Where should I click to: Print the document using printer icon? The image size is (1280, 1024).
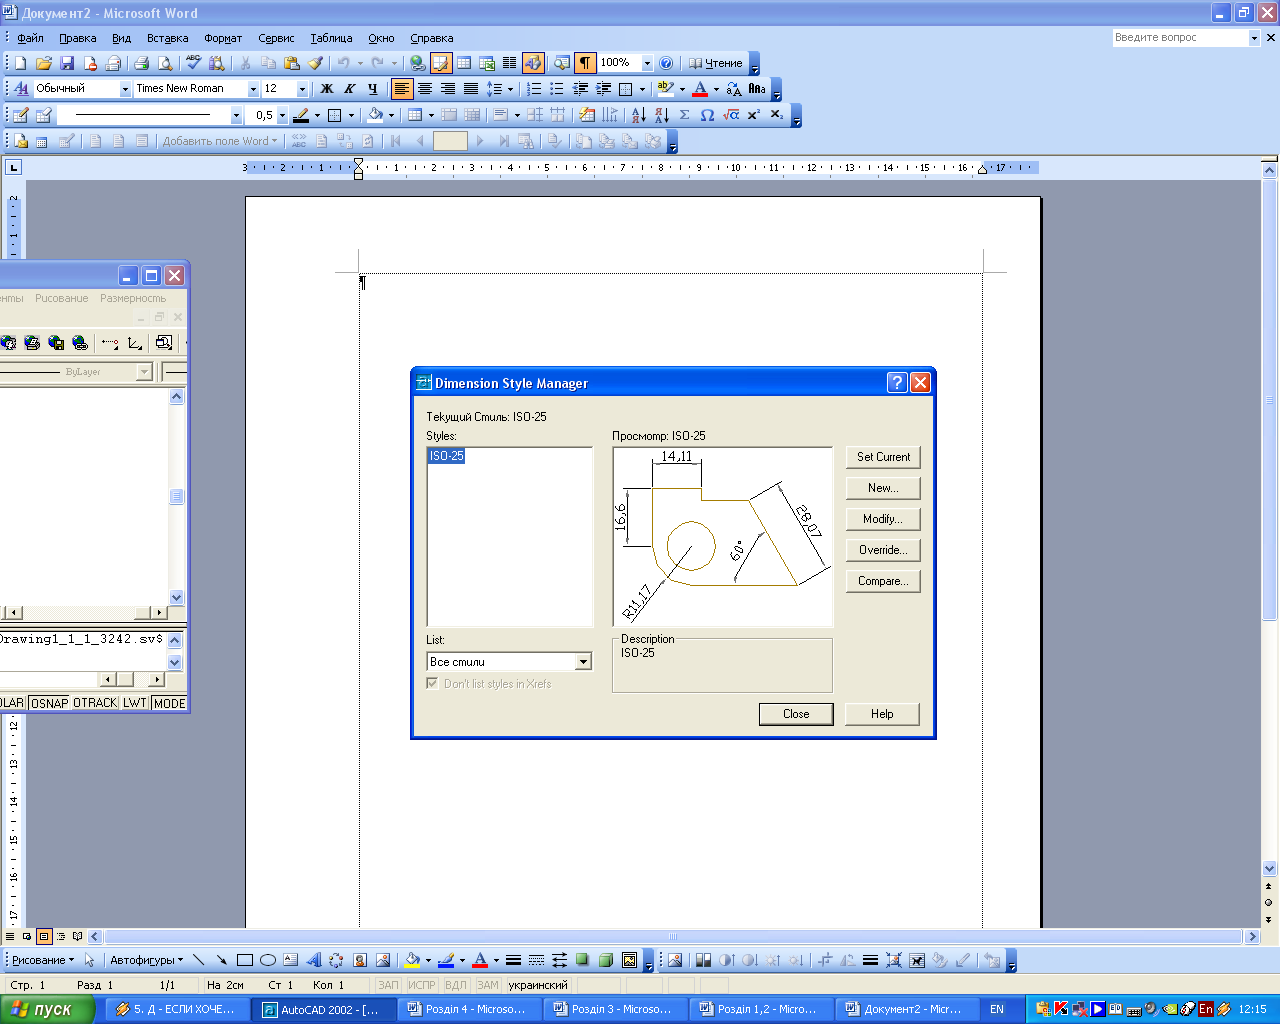point(141,63)
